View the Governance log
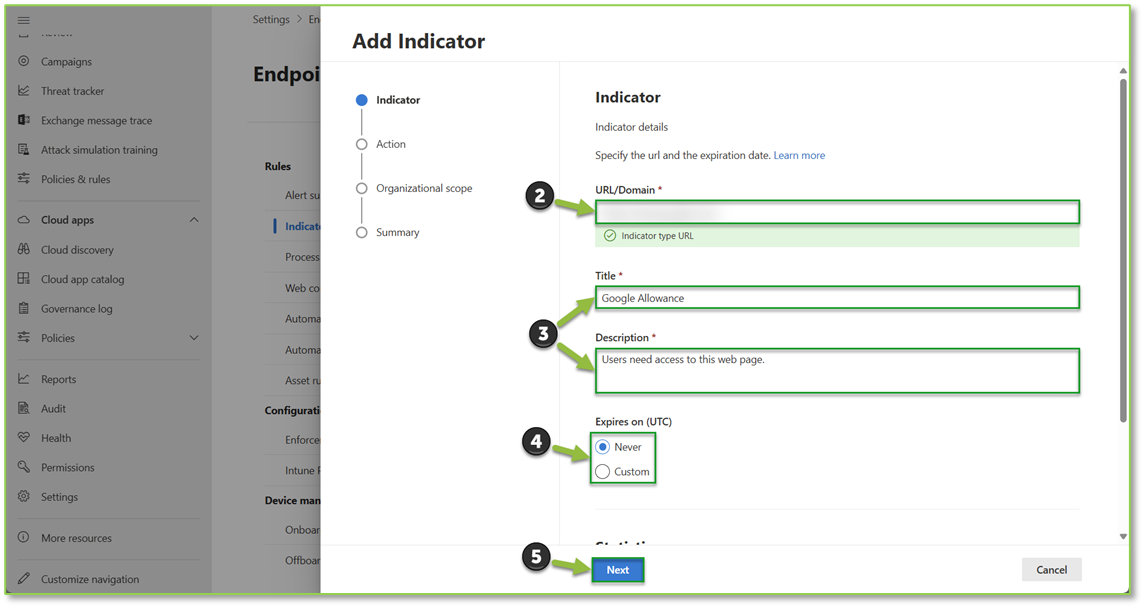The image size is (1144, 608). coord(77,308)
